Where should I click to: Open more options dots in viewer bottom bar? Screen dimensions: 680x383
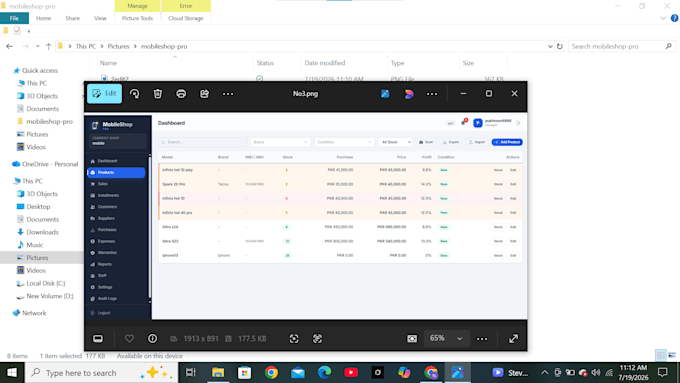click(482, 339)
